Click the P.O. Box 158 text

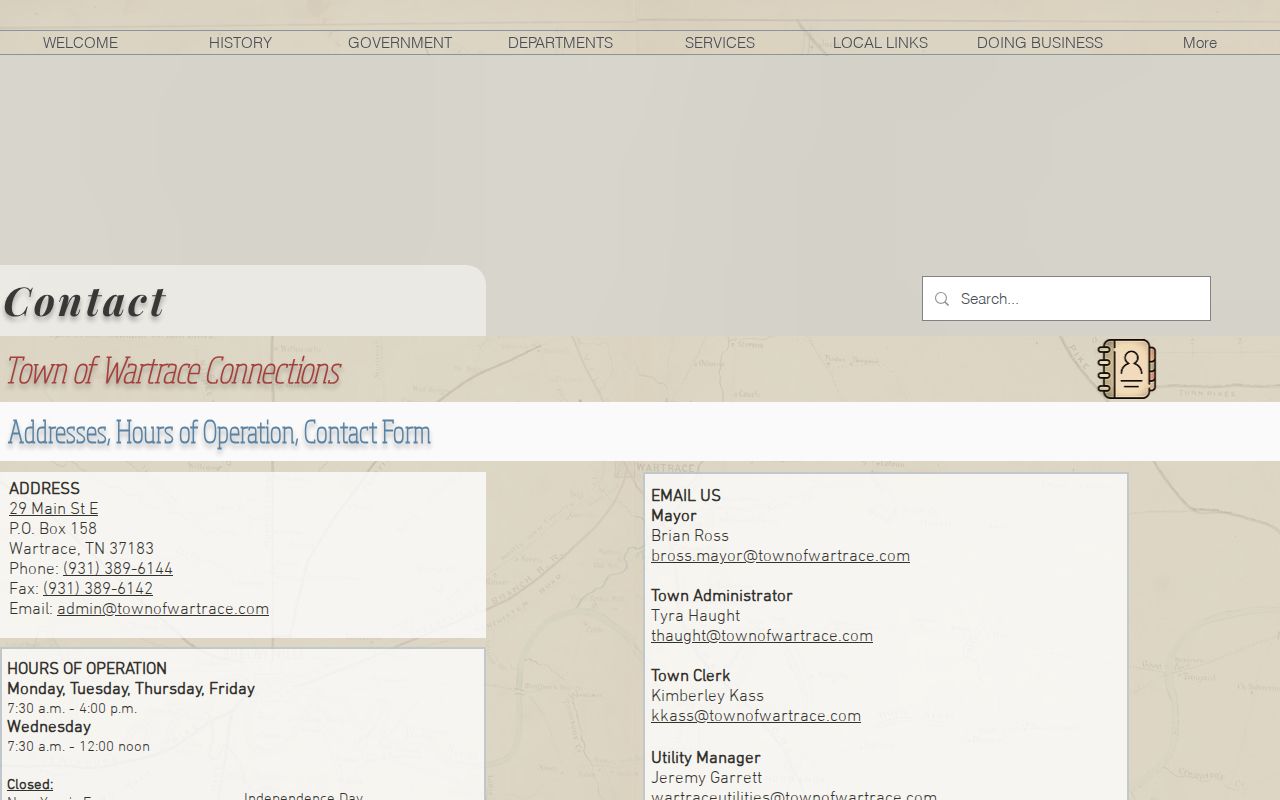tap(53, 529)
